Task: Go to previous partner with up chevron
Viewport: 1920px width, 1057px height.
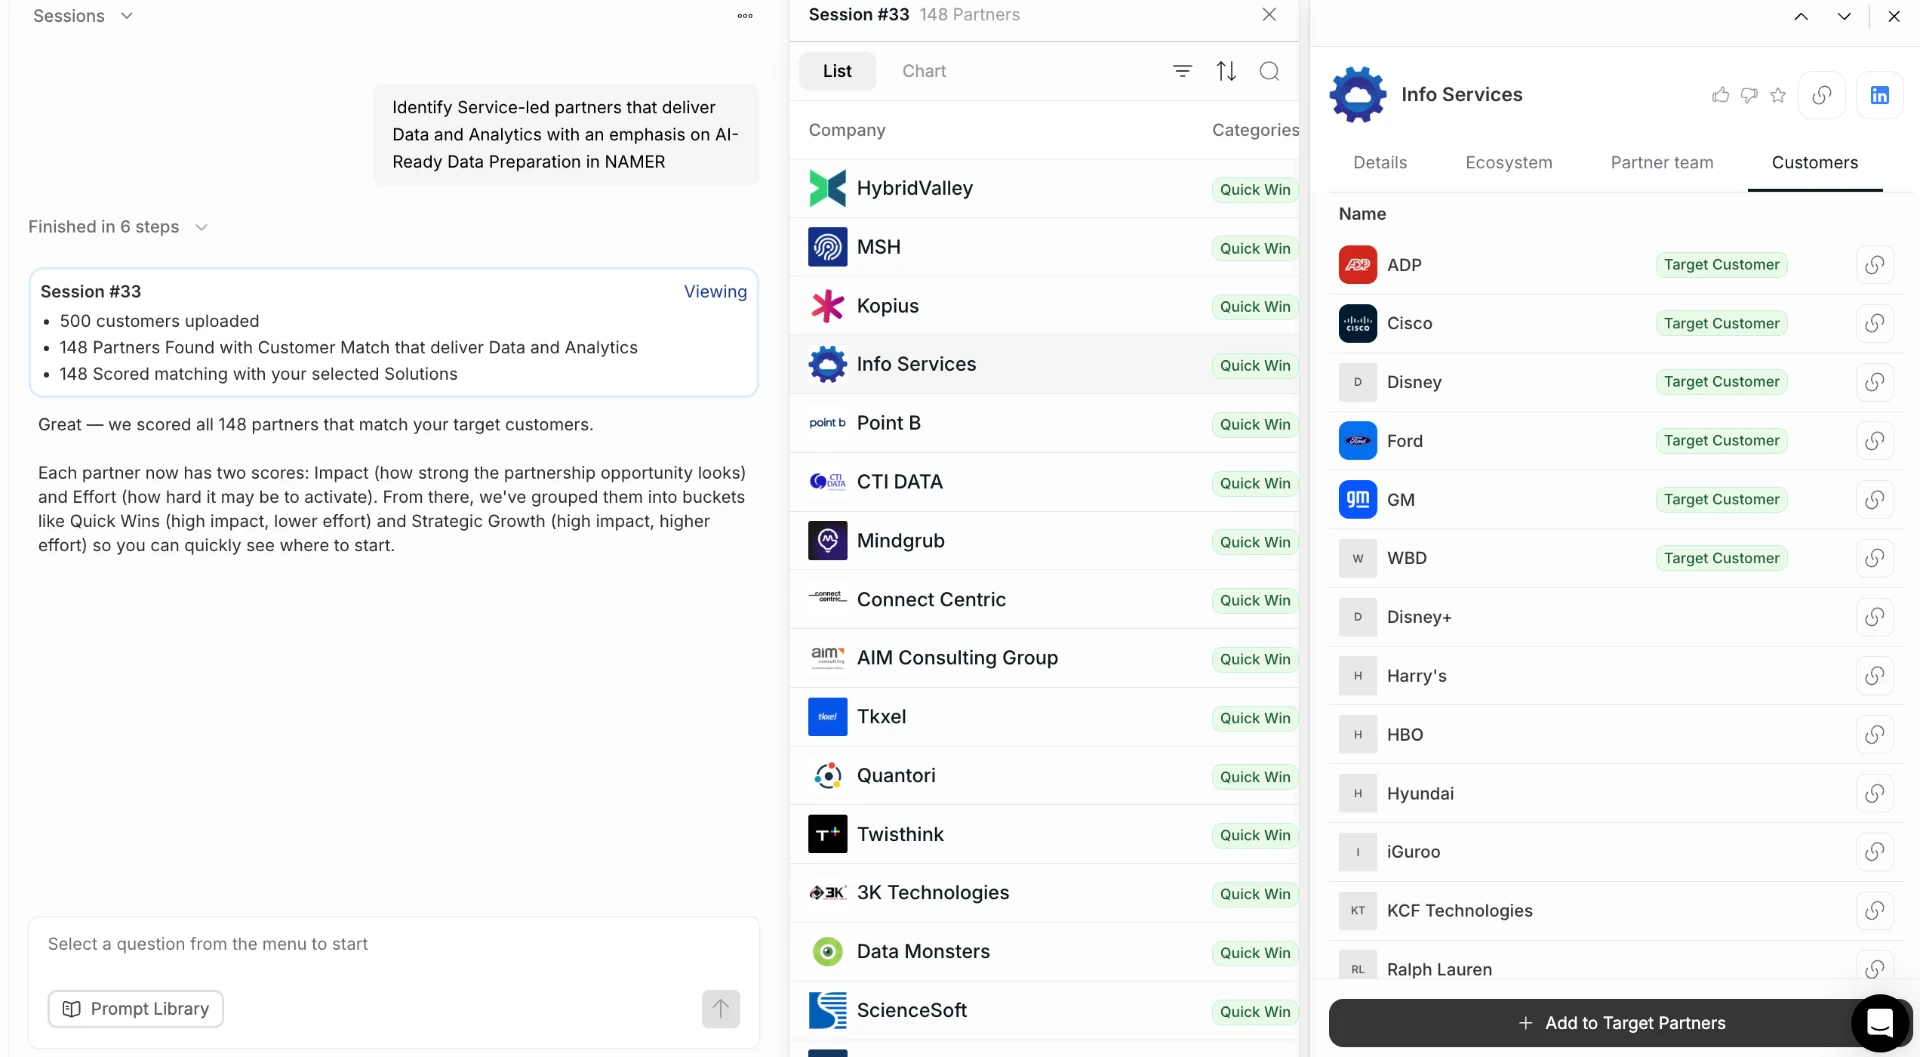Action: [x=1801, y=16]
